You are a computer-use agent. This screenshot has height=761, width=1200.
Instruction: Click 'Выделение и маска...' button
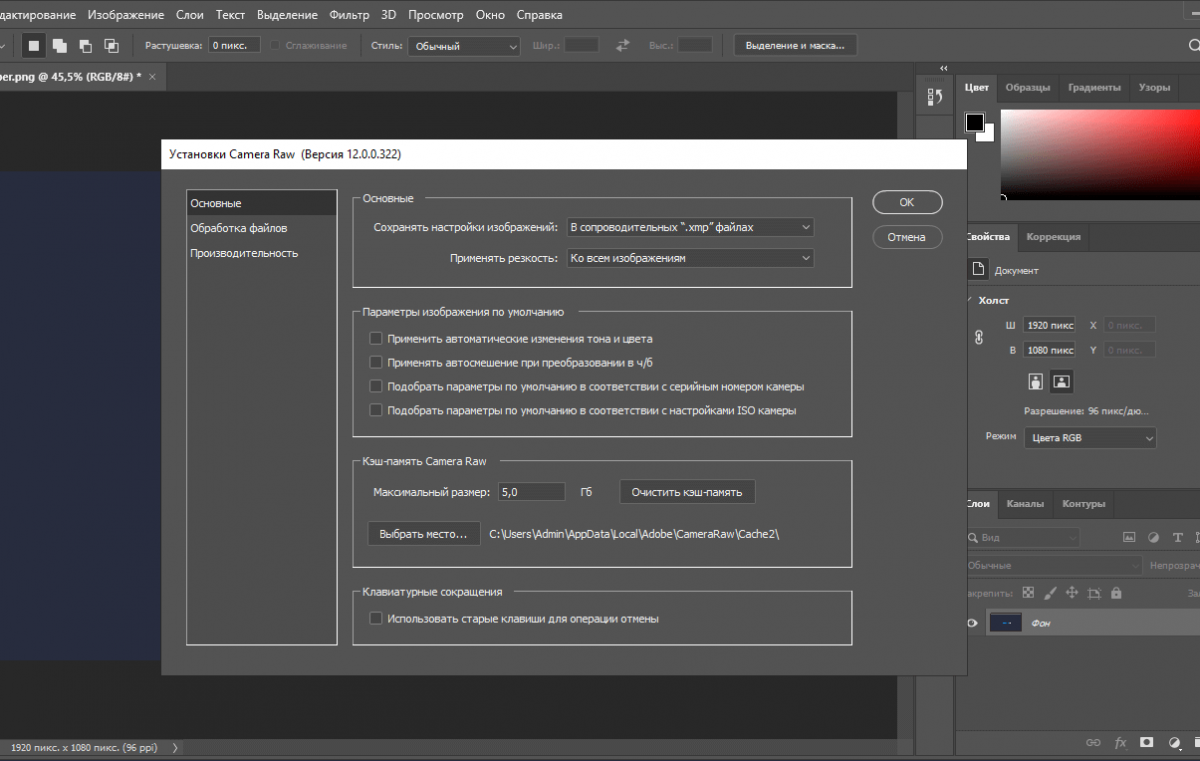coord(795,46)
